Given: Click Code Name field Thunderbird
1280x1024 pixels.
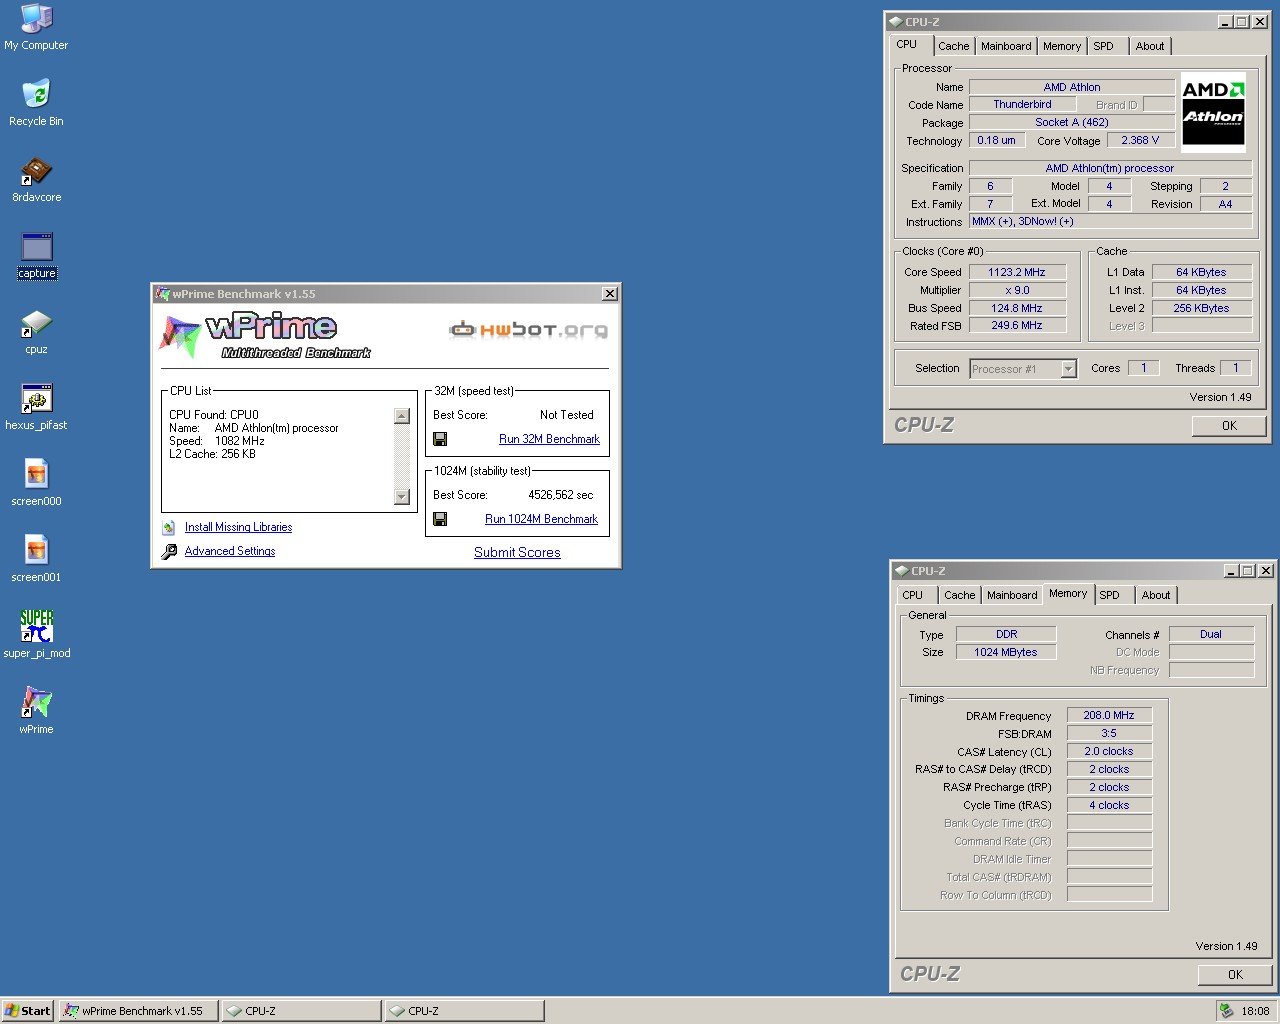Looking at the screenshot, I should tap(1022, 104).
